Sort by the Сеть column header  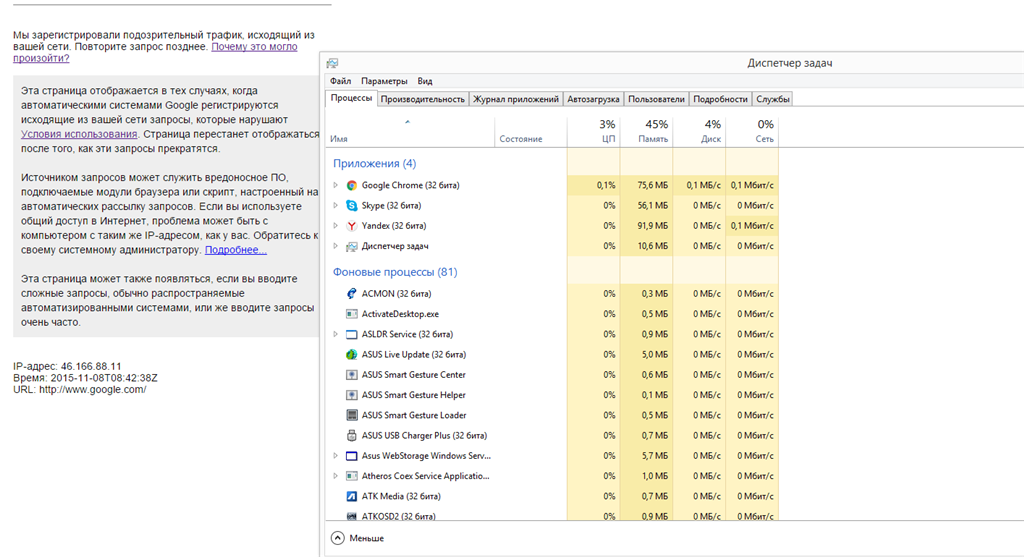tap(752, 131)
